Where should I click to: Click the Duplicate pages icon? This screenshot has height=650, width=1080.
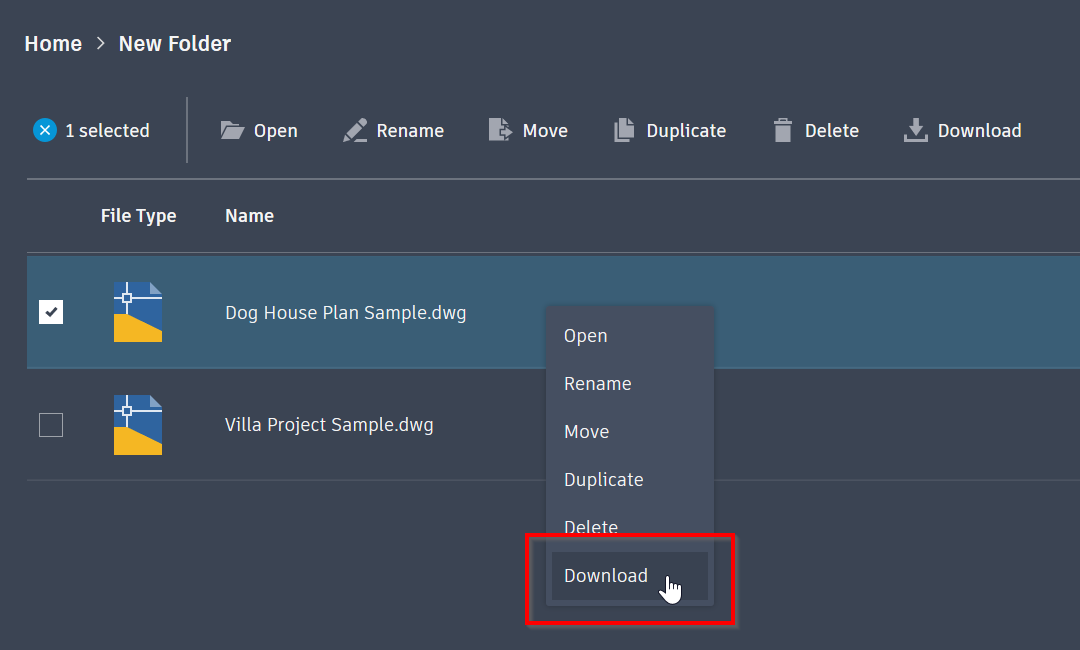[x=624, y=130]
